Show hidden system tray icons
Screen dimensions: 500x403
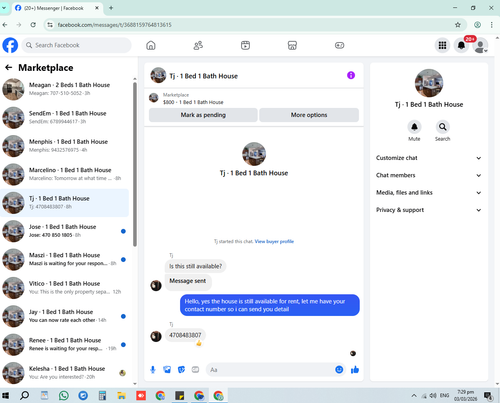(414, 396)
